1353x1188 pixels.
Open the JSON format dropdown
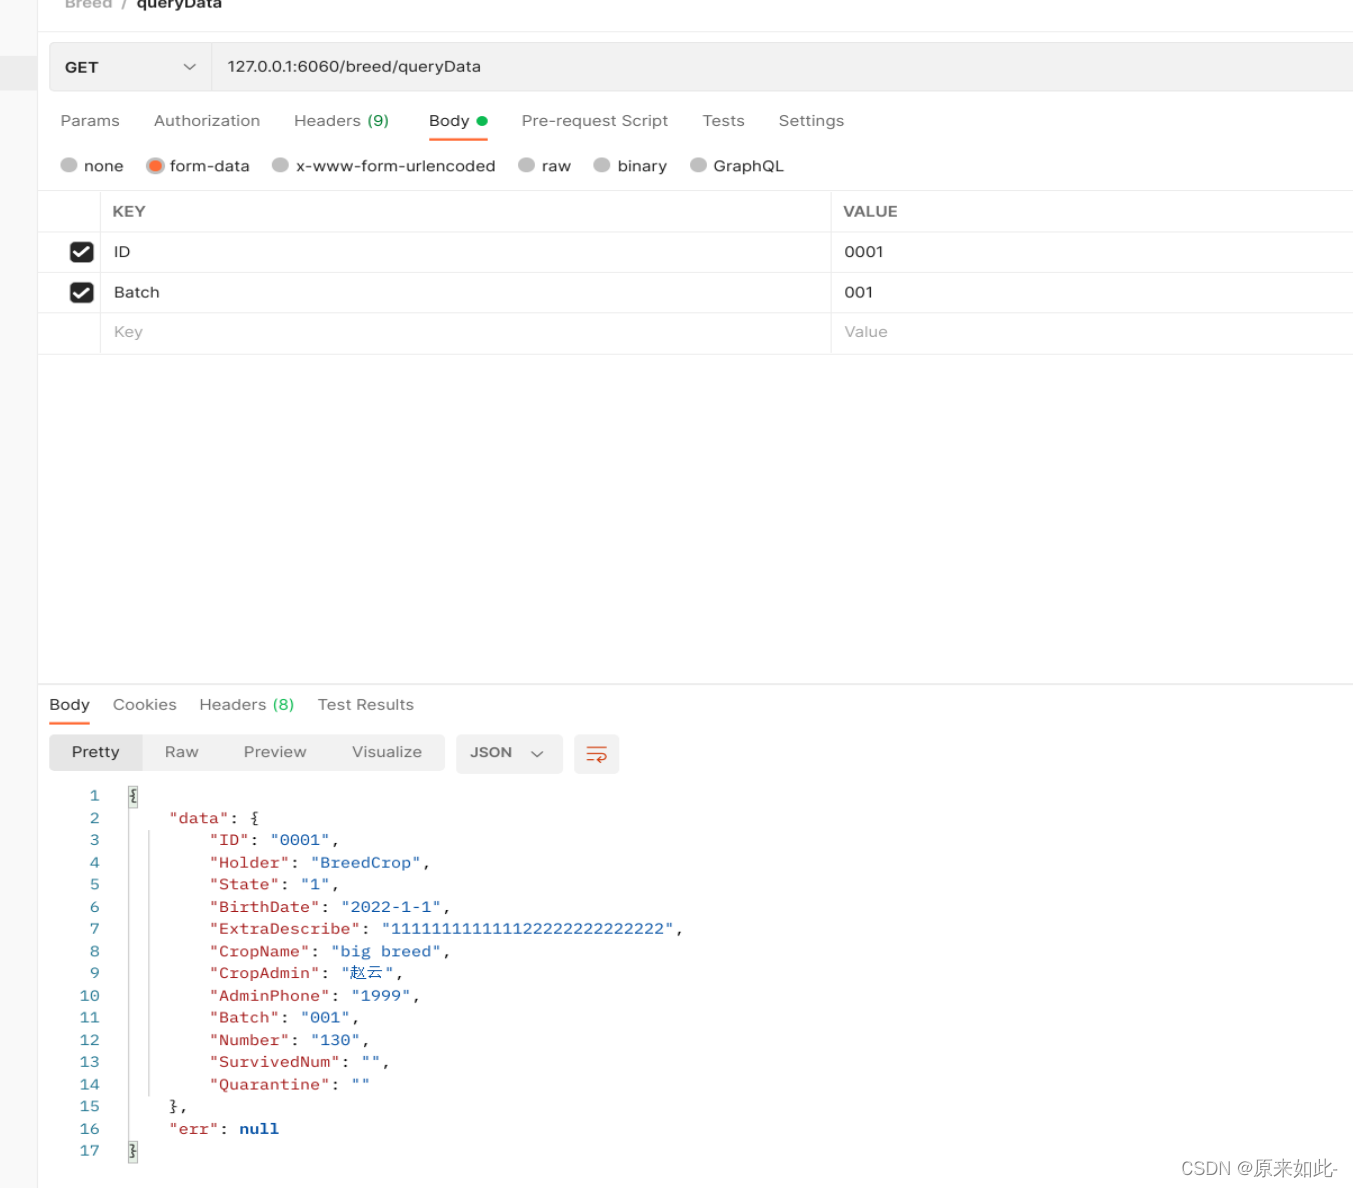[x=509, y=753]
